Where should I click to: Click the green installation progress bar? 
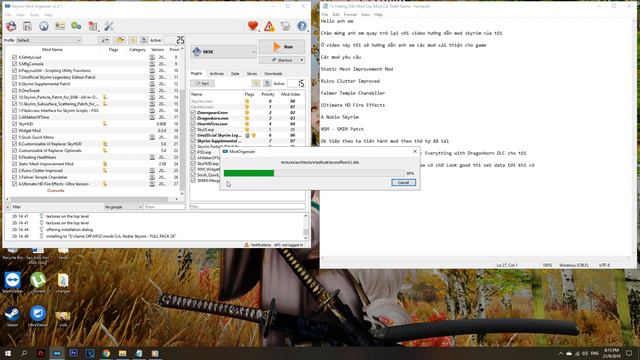click(249, 173)
